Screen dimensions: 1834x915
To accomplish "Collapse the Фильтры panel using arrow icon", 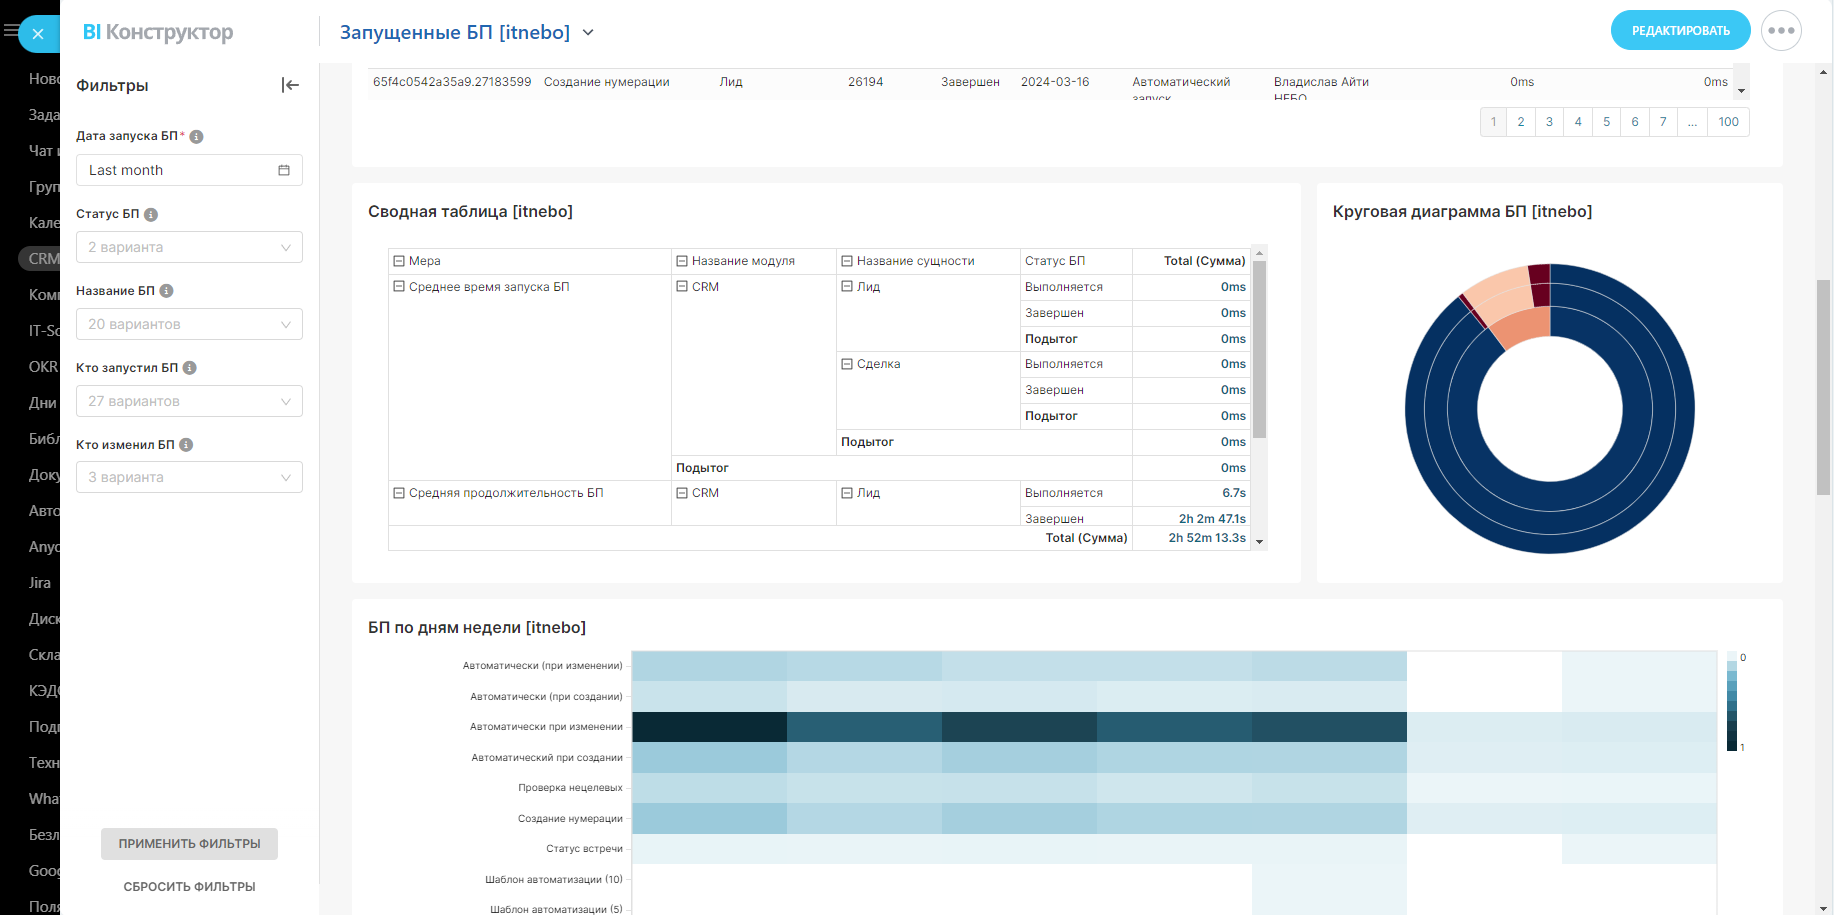I will tap(290, 86).
